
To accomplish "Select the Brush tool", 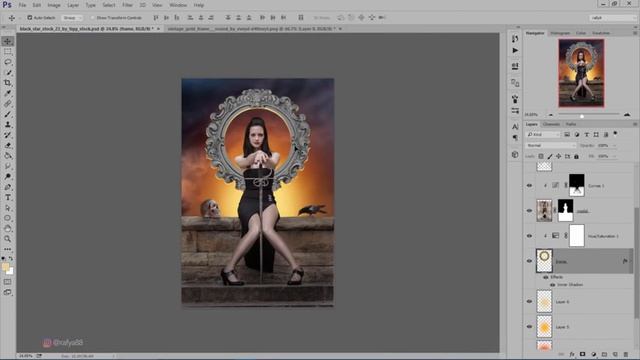I will coord(8,114).
